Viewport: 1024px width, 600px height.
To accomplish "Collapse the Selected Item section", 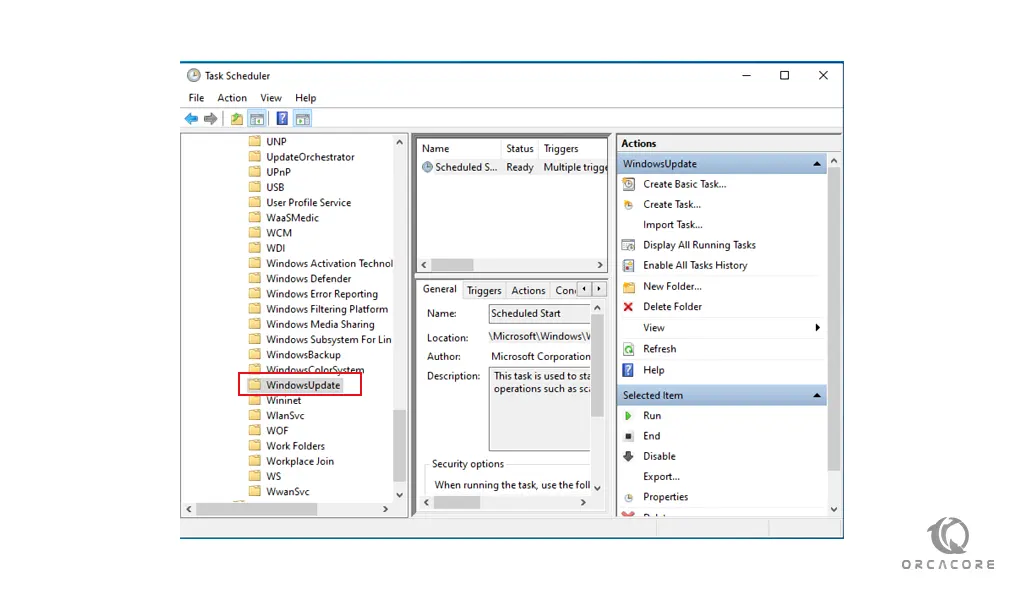I will (x=817, y=396).
